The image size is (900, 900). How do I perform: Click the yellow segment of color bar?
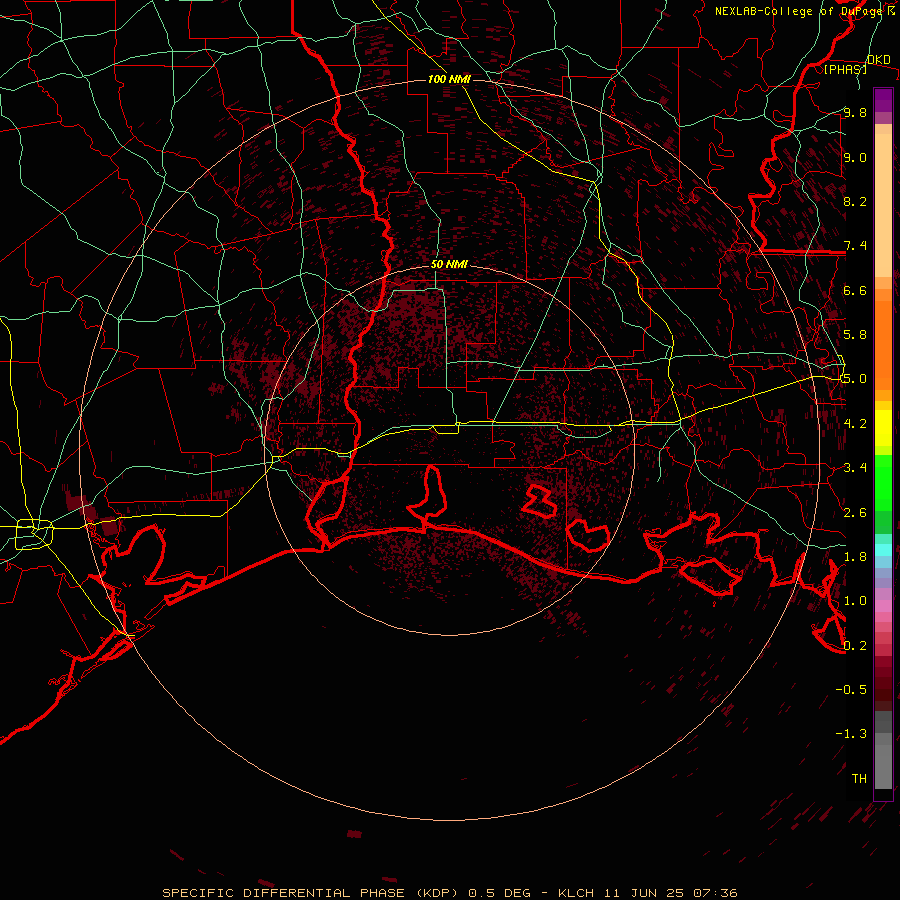click(x=883, y=428)
